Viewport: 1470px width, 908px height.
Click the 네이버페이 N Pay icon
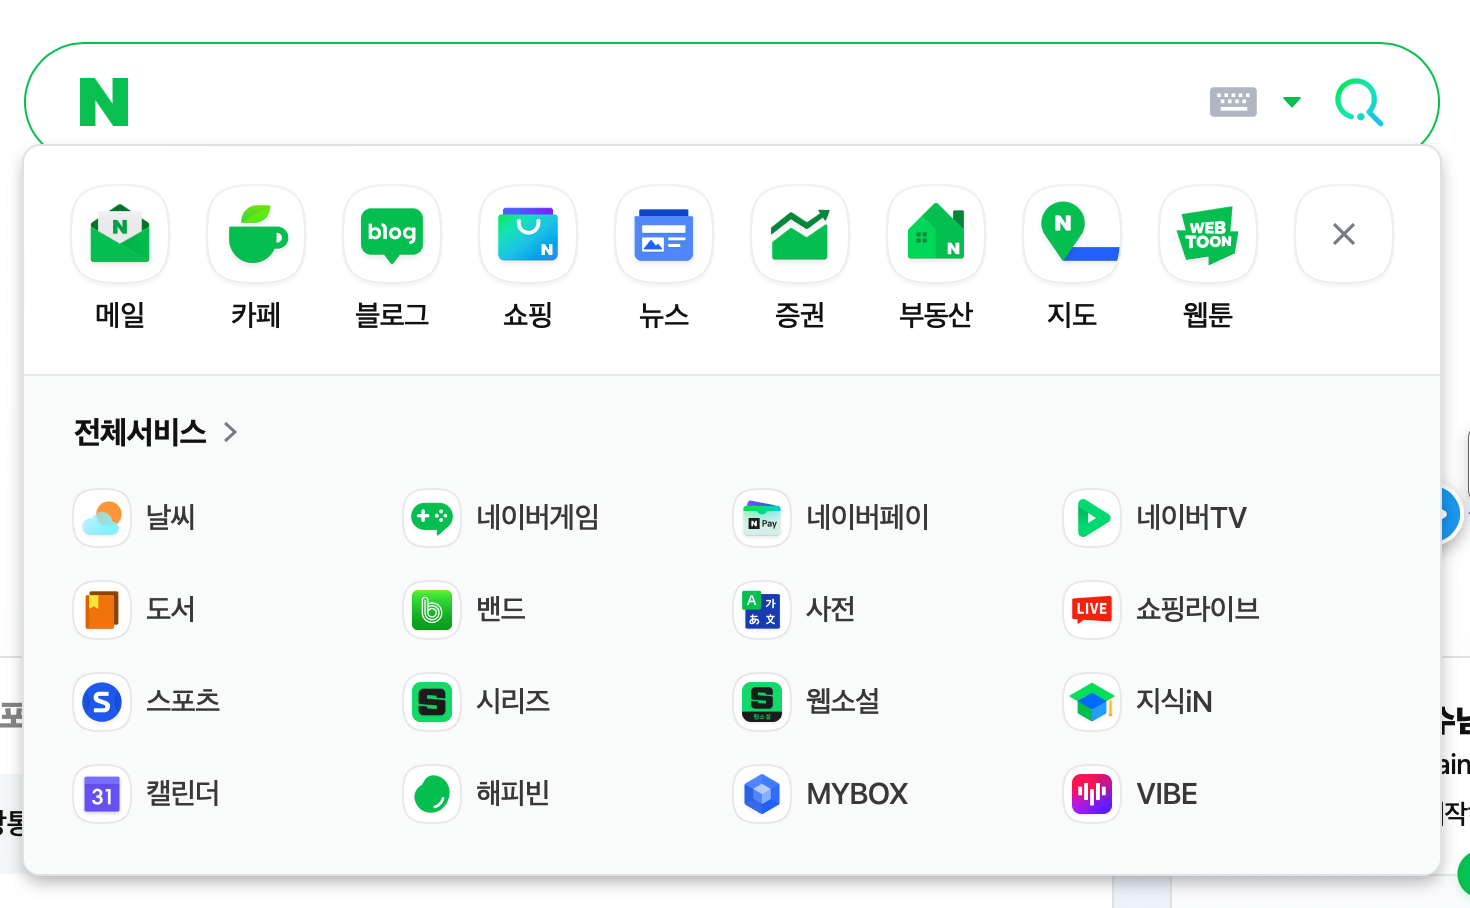(x=762, y=518)
